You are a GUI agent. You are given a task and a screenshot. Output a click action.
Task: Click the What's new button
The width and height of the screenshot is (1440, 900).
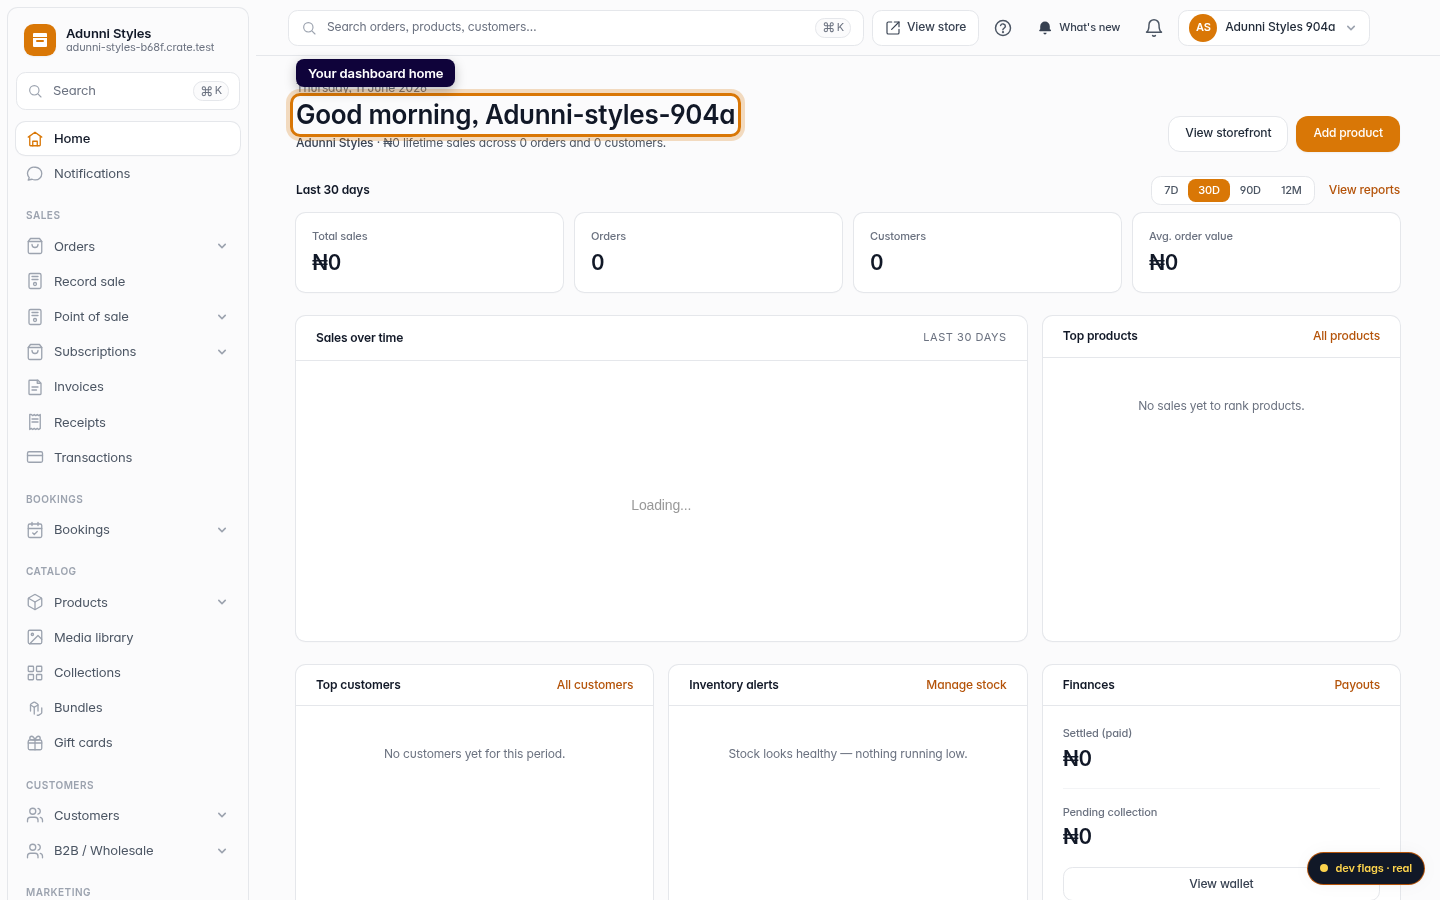point(1078,28)
